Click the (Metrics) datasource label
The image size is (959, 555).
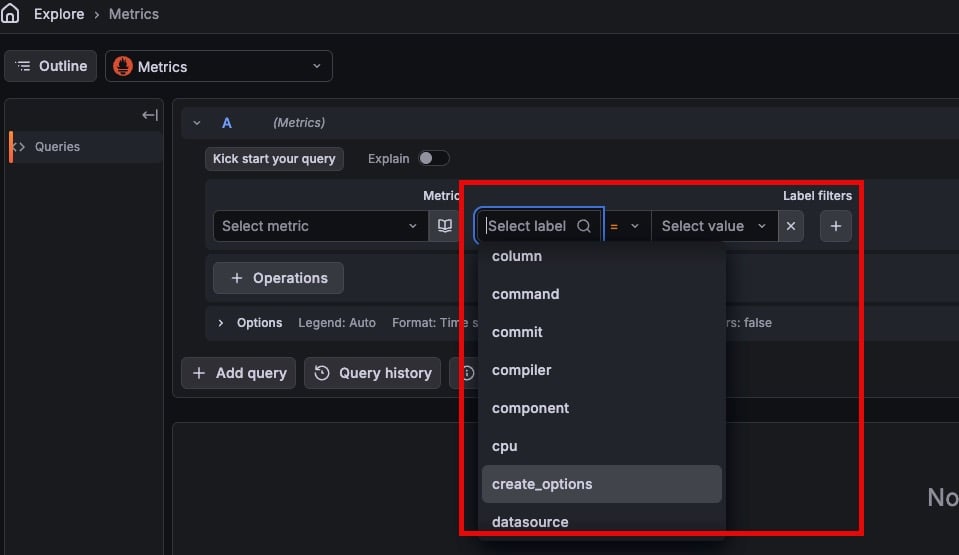299,123
